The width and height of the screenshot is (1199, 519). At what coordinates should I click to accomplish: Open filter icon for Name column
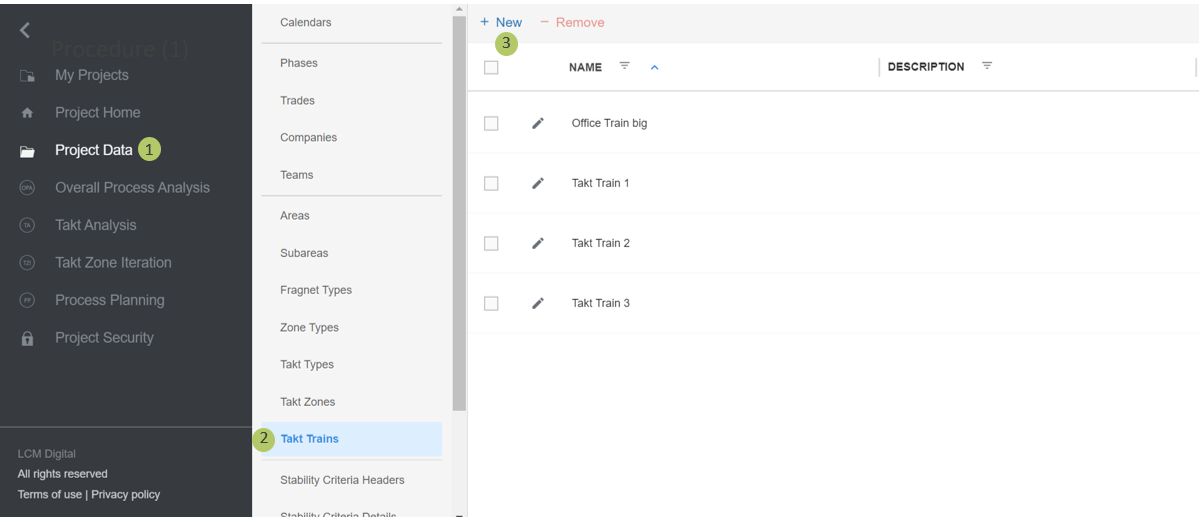625,66
